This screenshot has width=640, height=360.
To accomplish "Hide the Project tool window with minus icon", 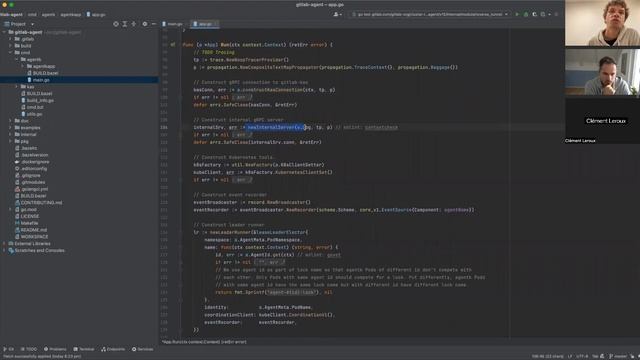I will point(153,24).
